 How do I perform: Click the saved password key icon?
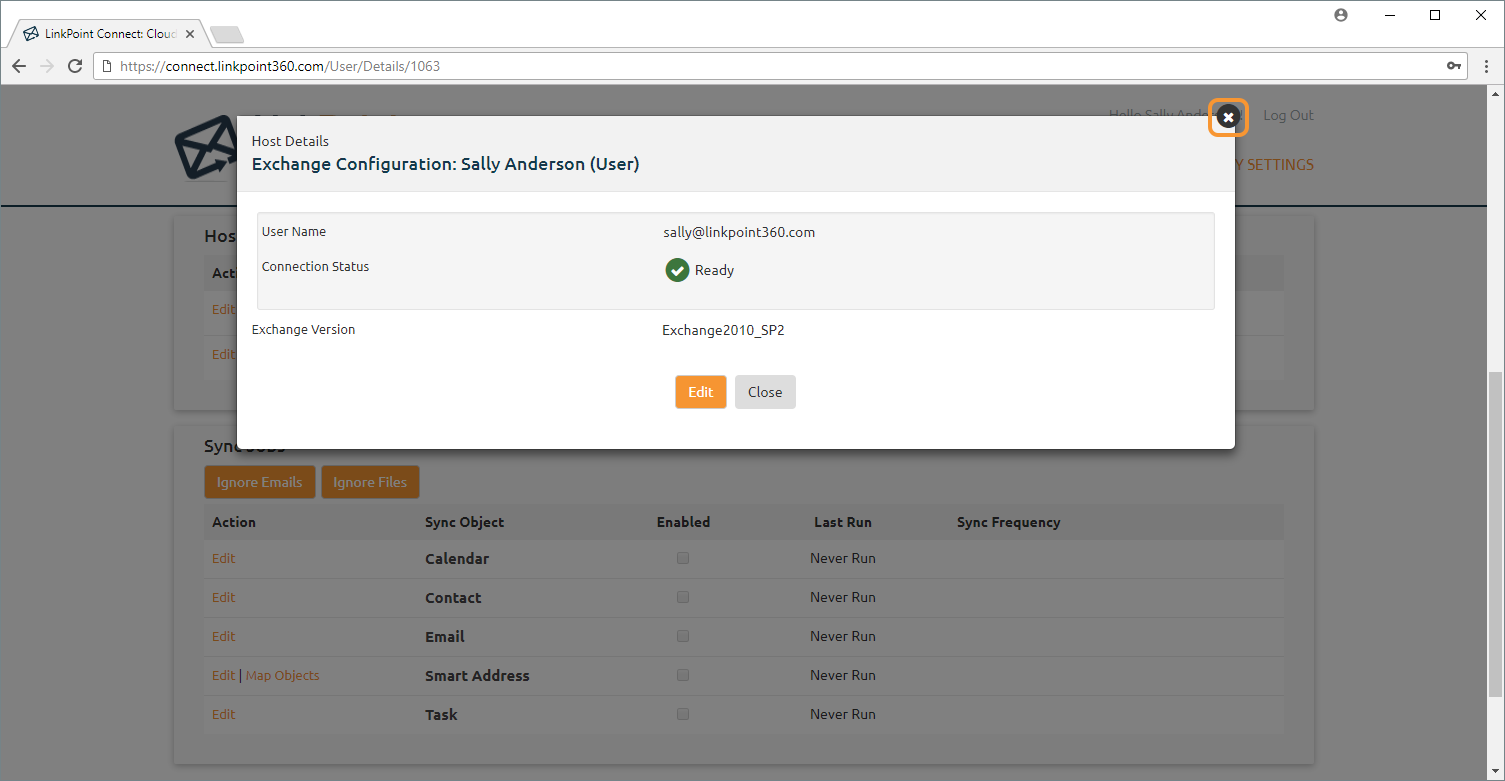[x=1453, y=66]
